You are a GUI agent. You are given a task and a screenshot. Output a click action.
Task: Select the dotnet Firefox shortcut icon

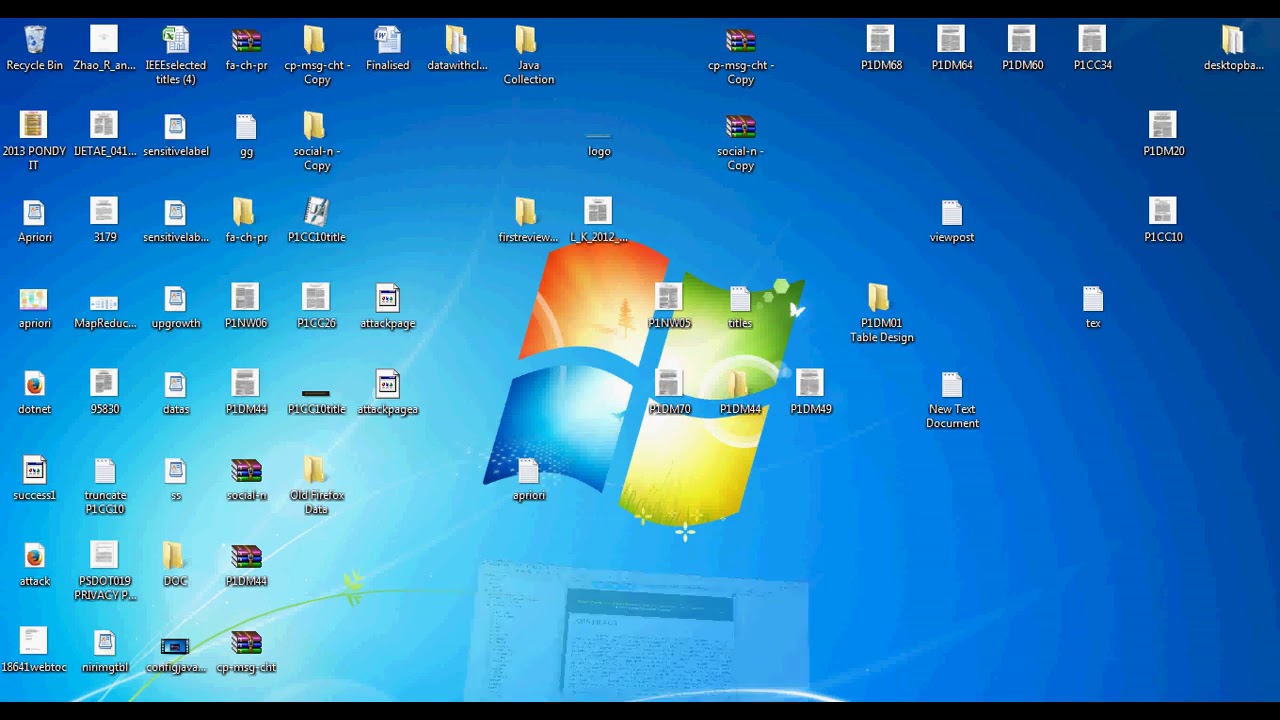34,385
